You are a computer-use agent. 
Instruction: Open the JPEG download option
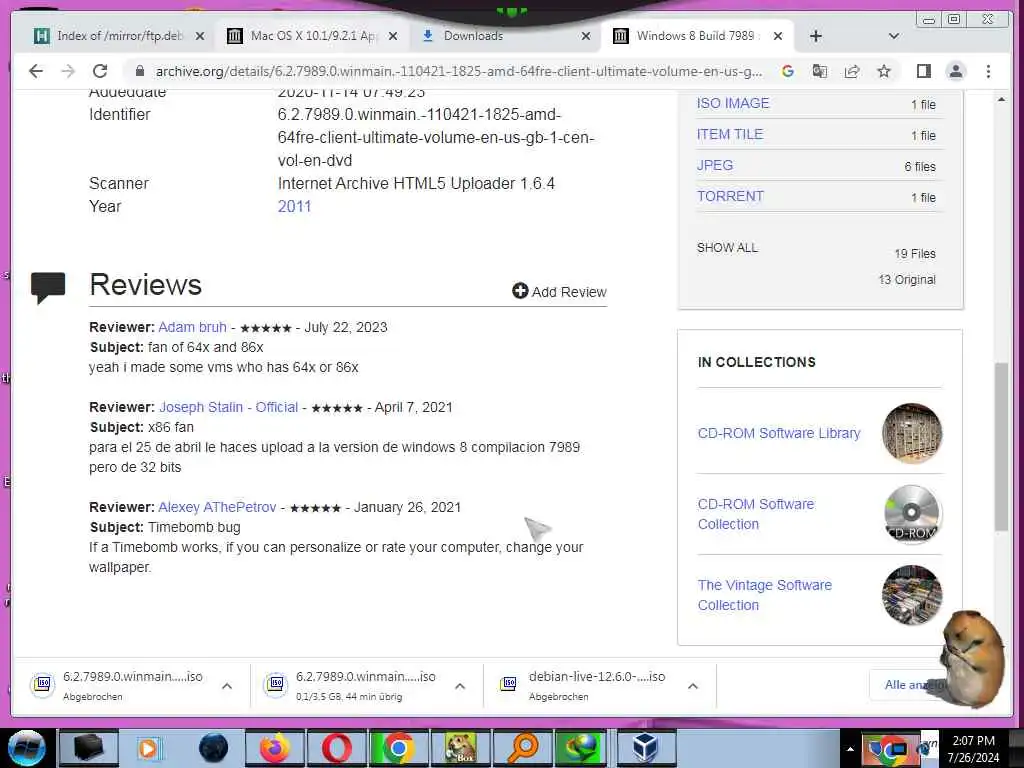point(714,165)
